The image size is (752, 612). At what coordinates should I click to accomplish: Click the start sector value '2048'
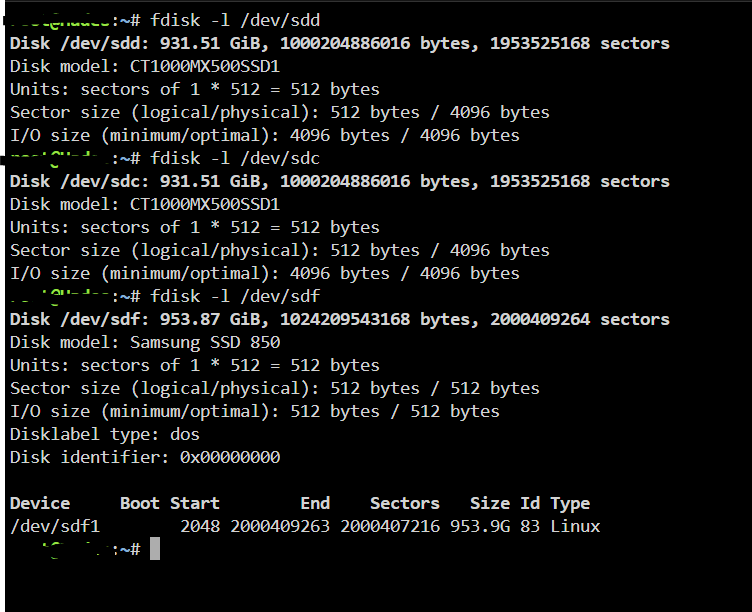click(200, 527)
